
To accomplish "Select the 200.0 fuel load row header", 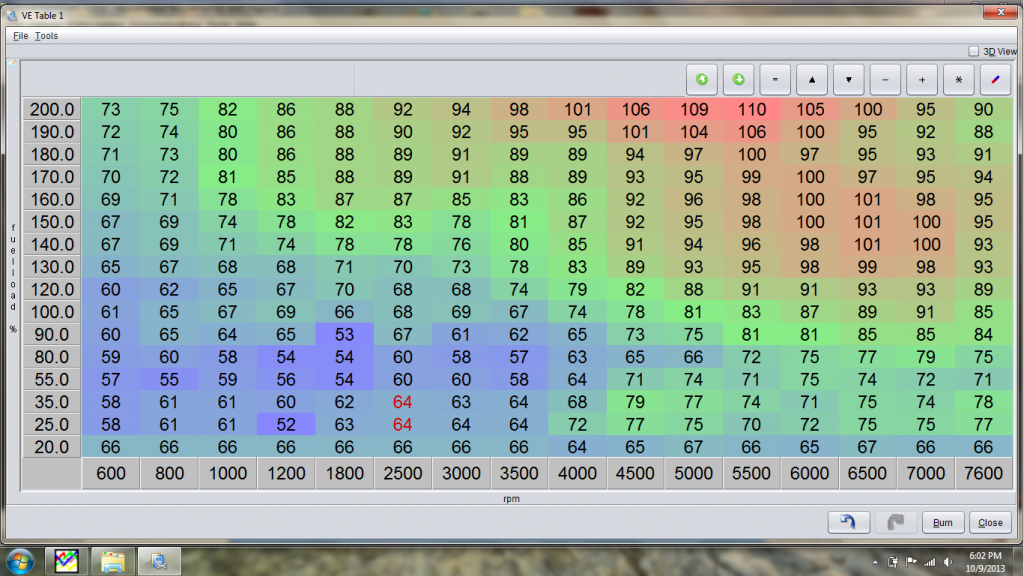I will (50, 109).
